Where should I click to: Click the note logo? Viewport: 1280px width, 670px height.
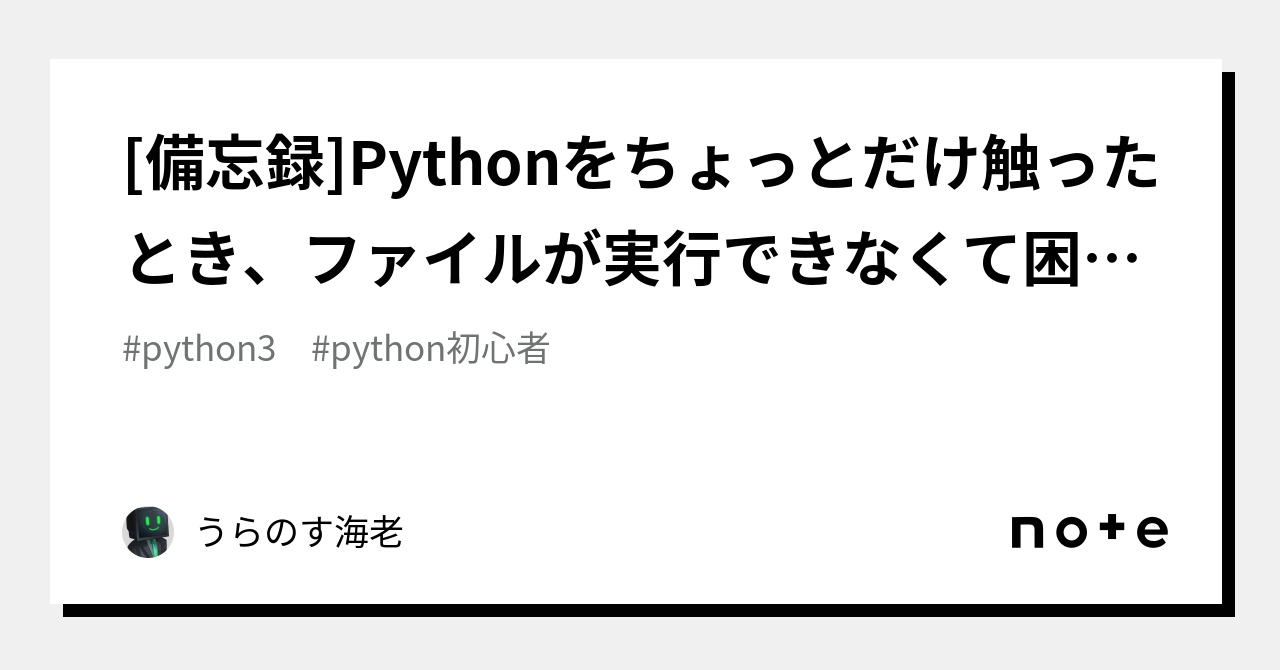pyautogui.click(x=1089, y=531)
